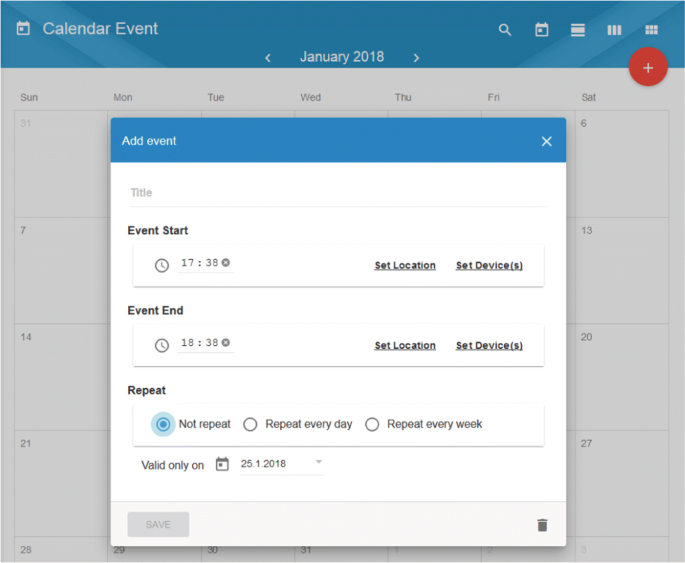Click the search magnifier icon in the header

coord(505,30)
